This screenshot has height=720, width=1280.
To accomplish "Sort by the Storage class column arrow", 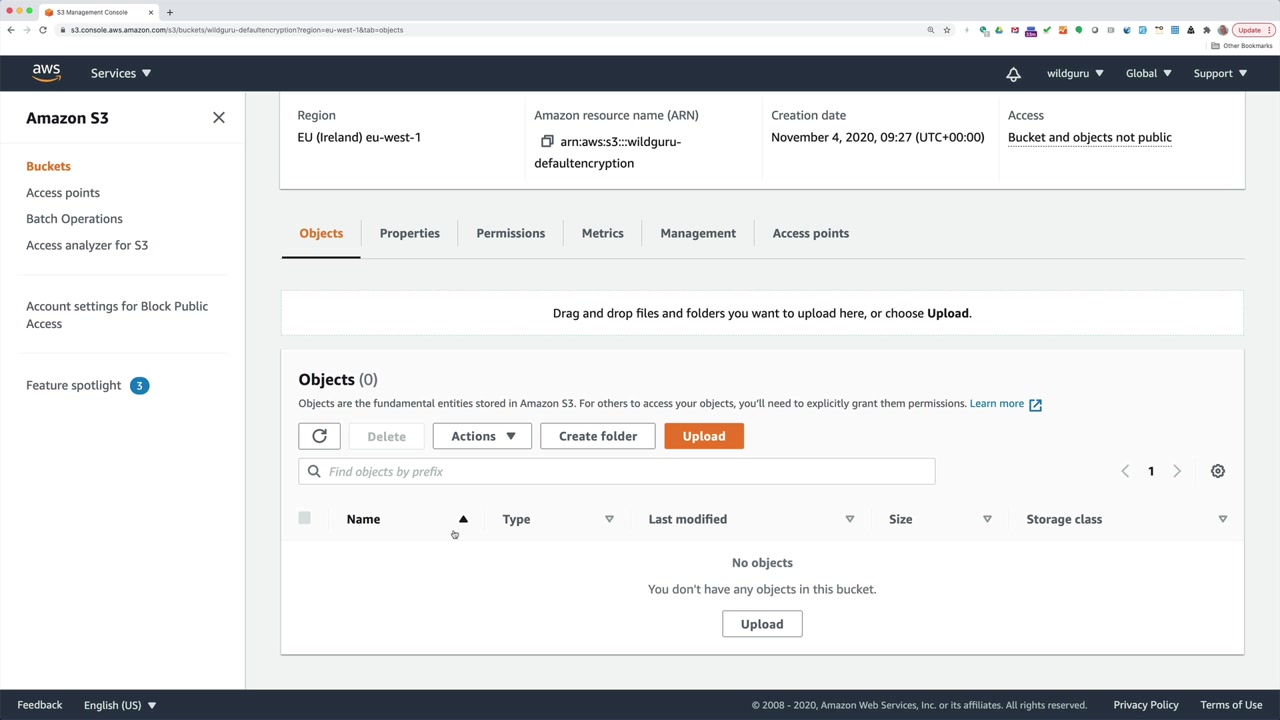I will click(x=1223, y=519).
